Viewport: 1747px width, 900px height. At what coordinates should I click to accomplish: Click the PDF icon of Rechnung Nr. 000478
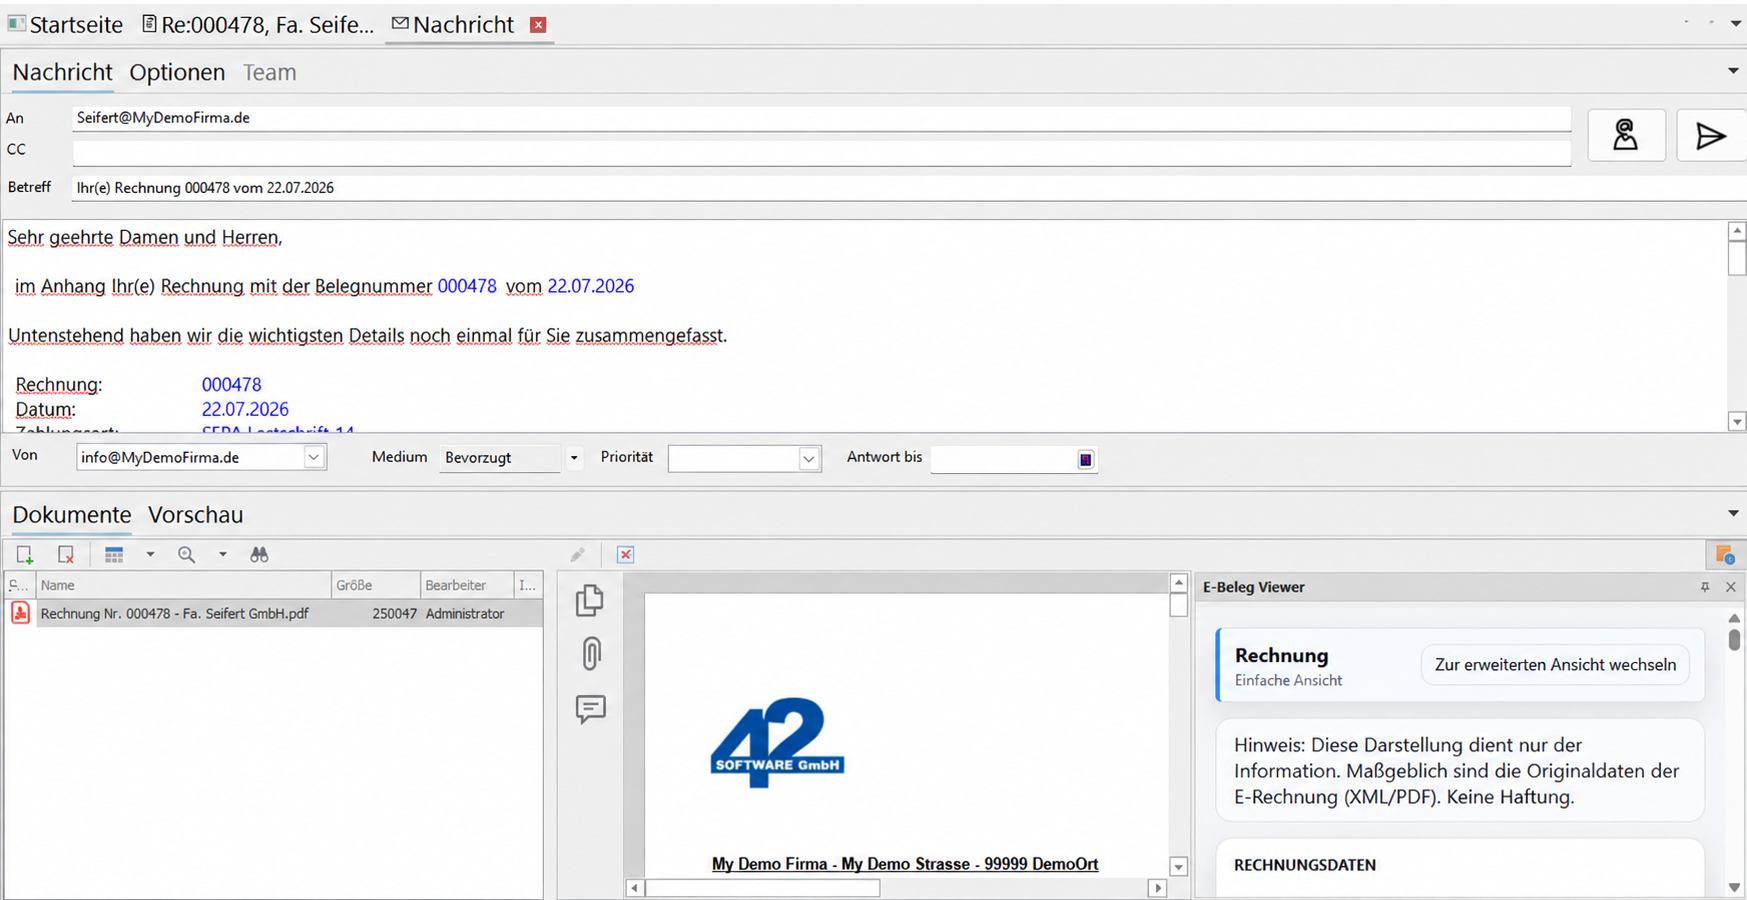pos(20,613)
